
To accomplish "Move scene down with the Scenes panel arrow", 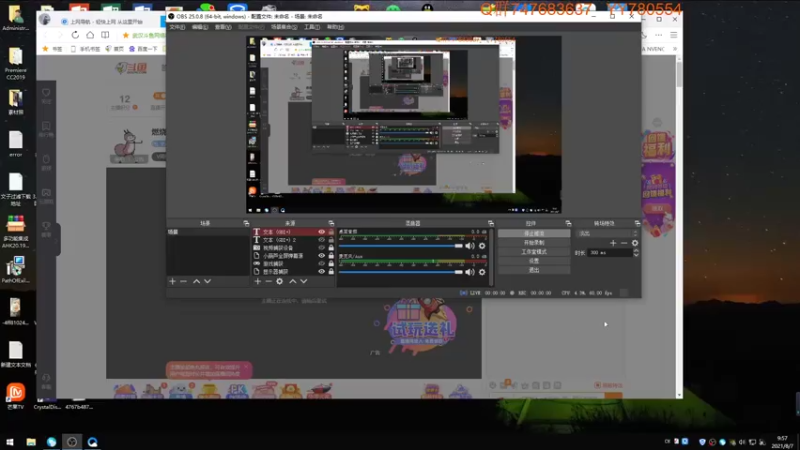I will pyautogui.click(x=208, y=281).
